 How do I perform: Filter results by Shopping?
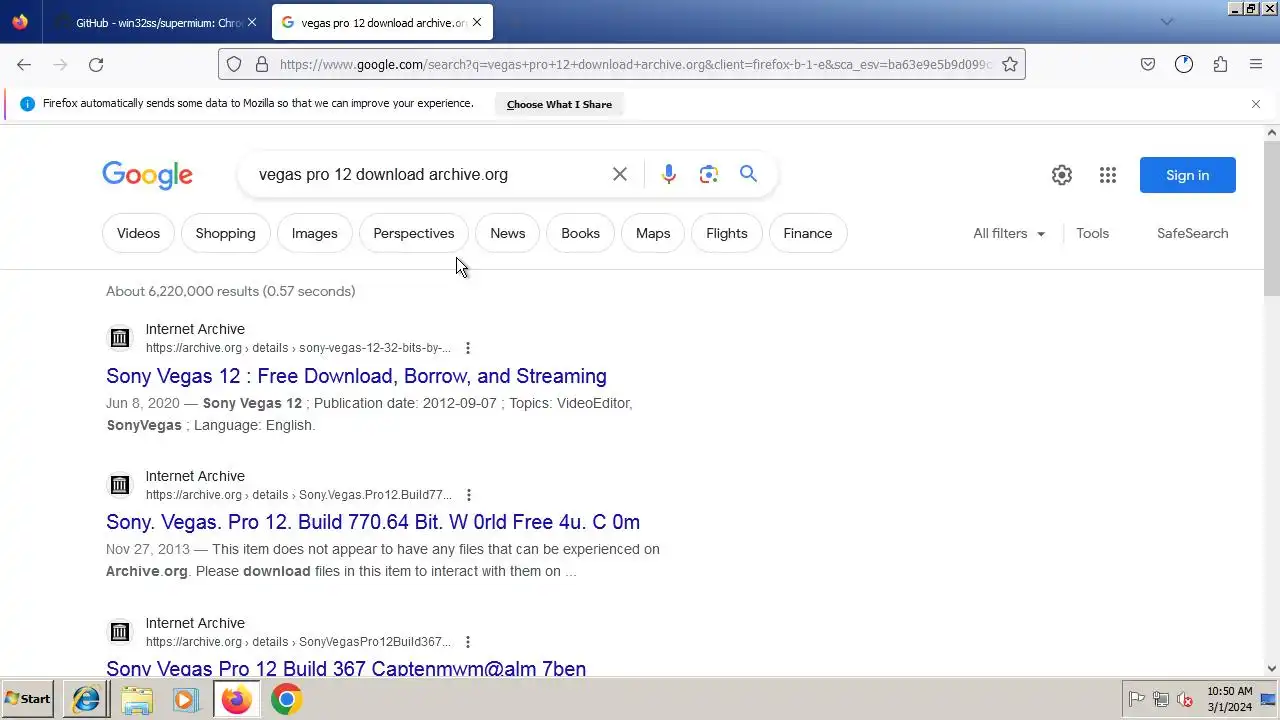[225, 233]
